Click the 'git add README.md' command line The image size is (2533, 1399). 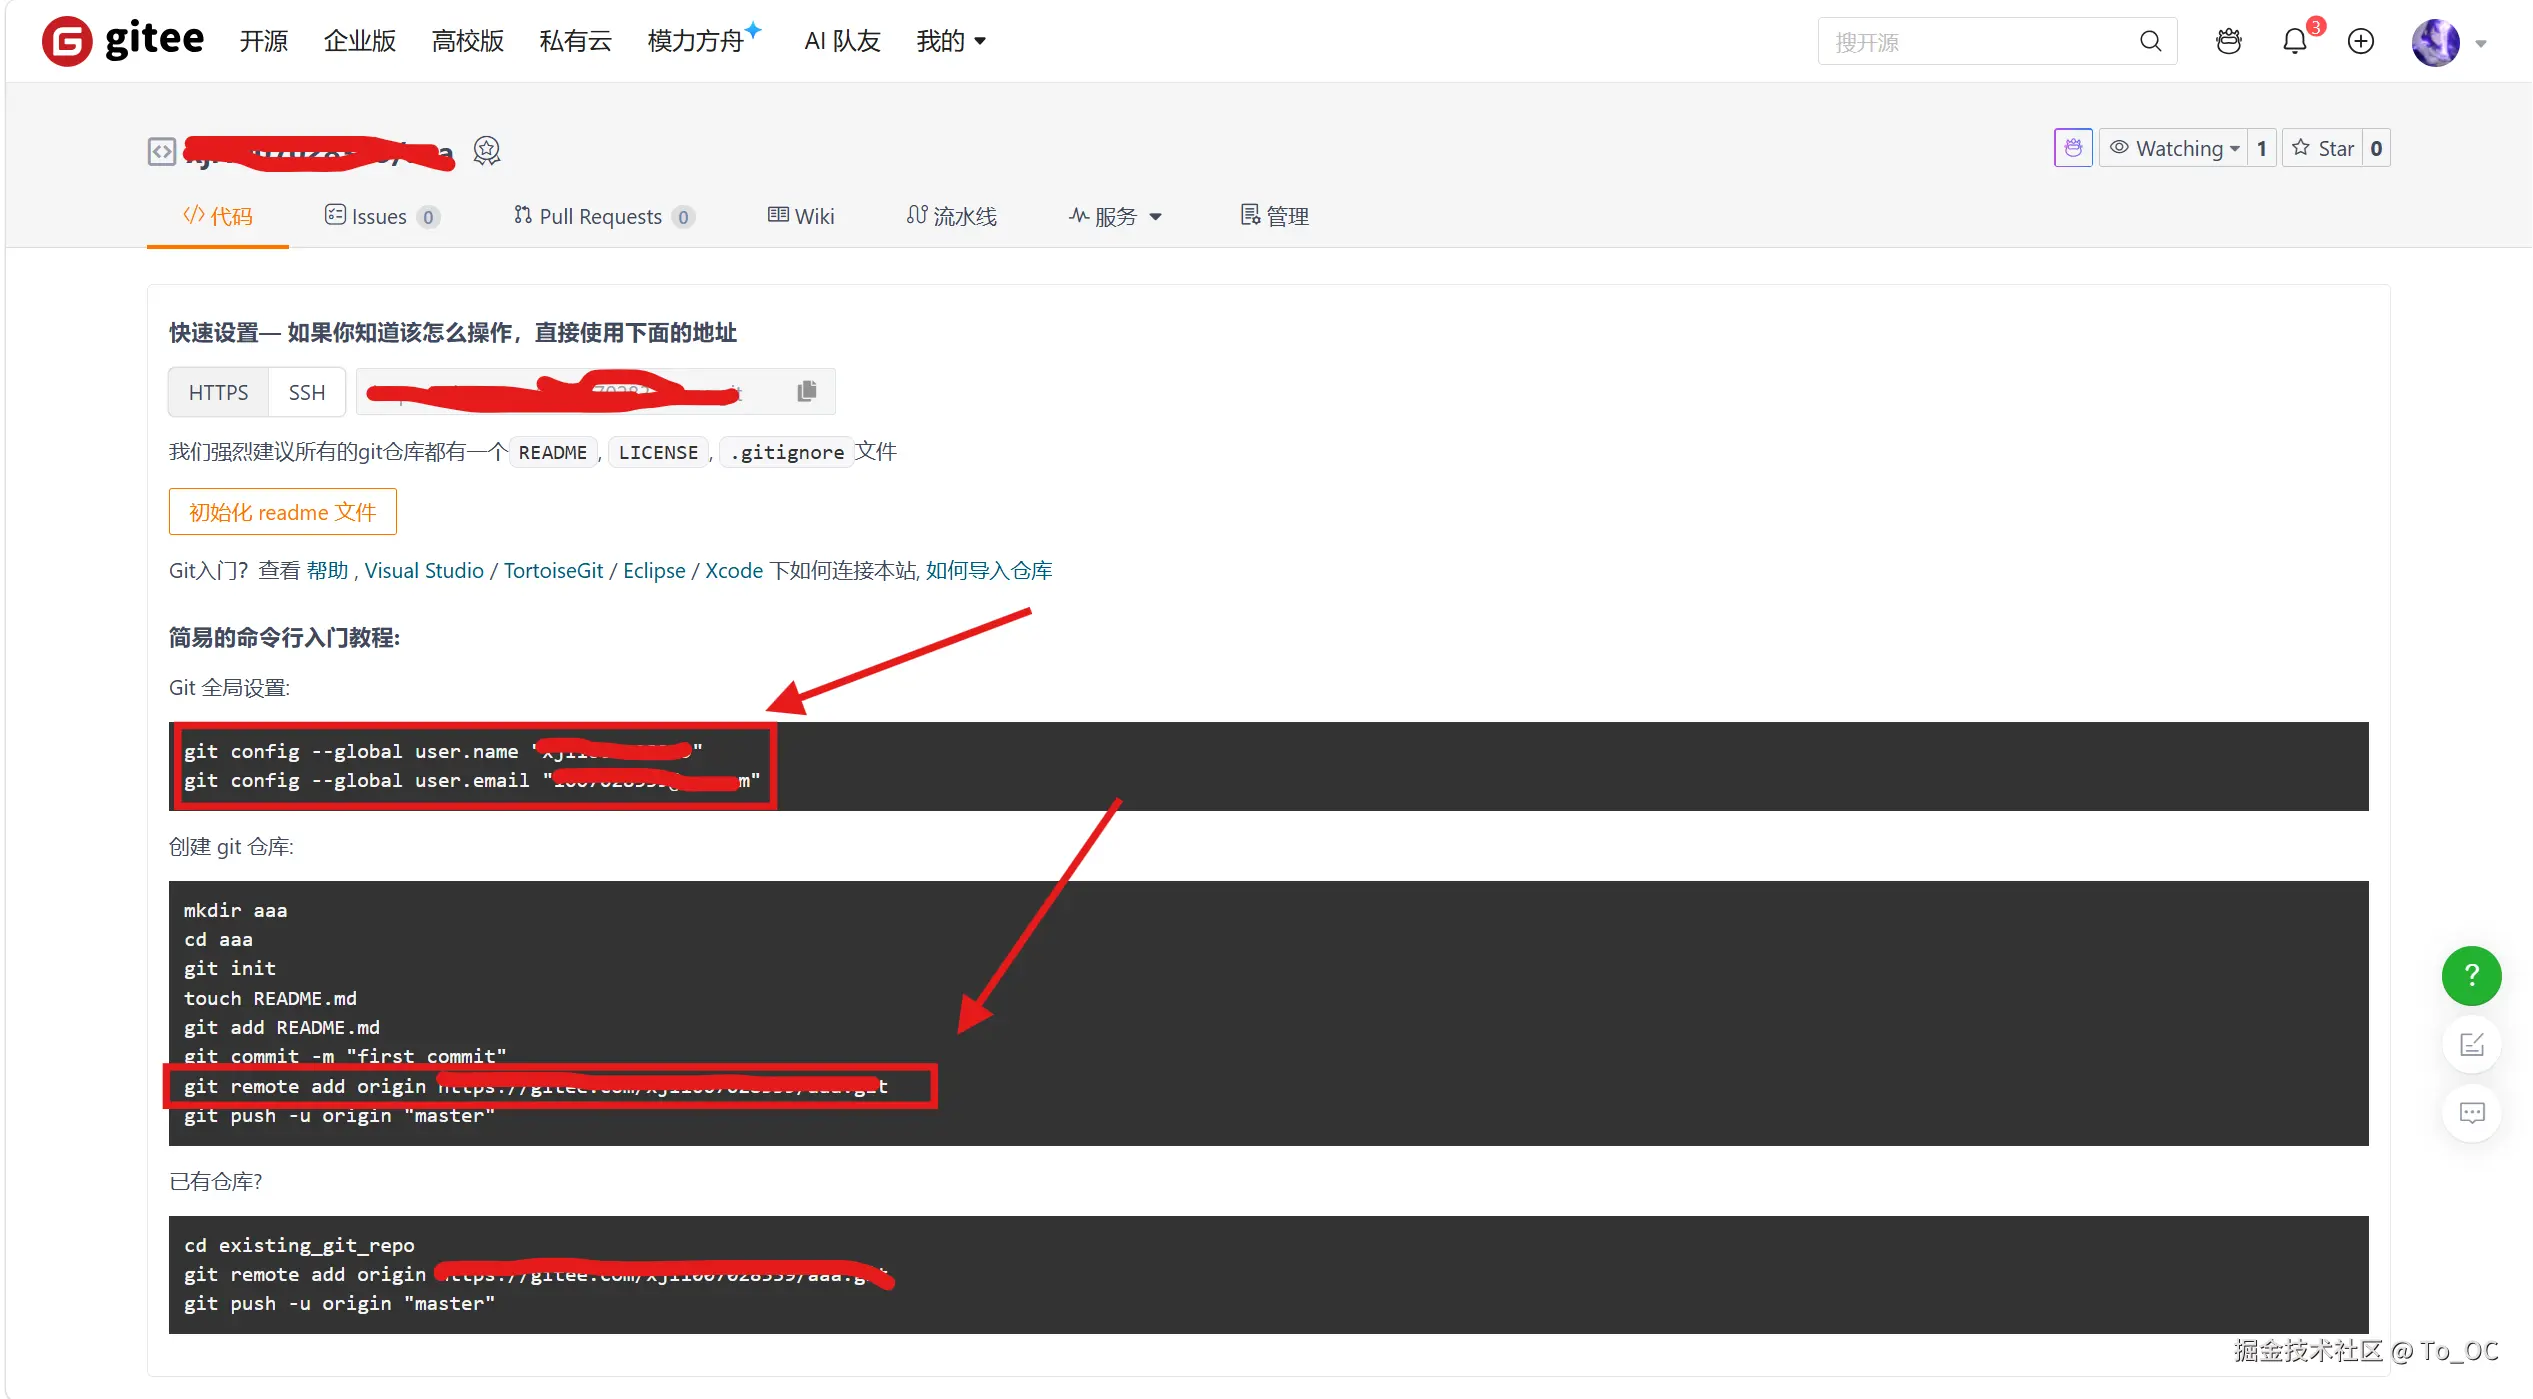(282, 1027)
